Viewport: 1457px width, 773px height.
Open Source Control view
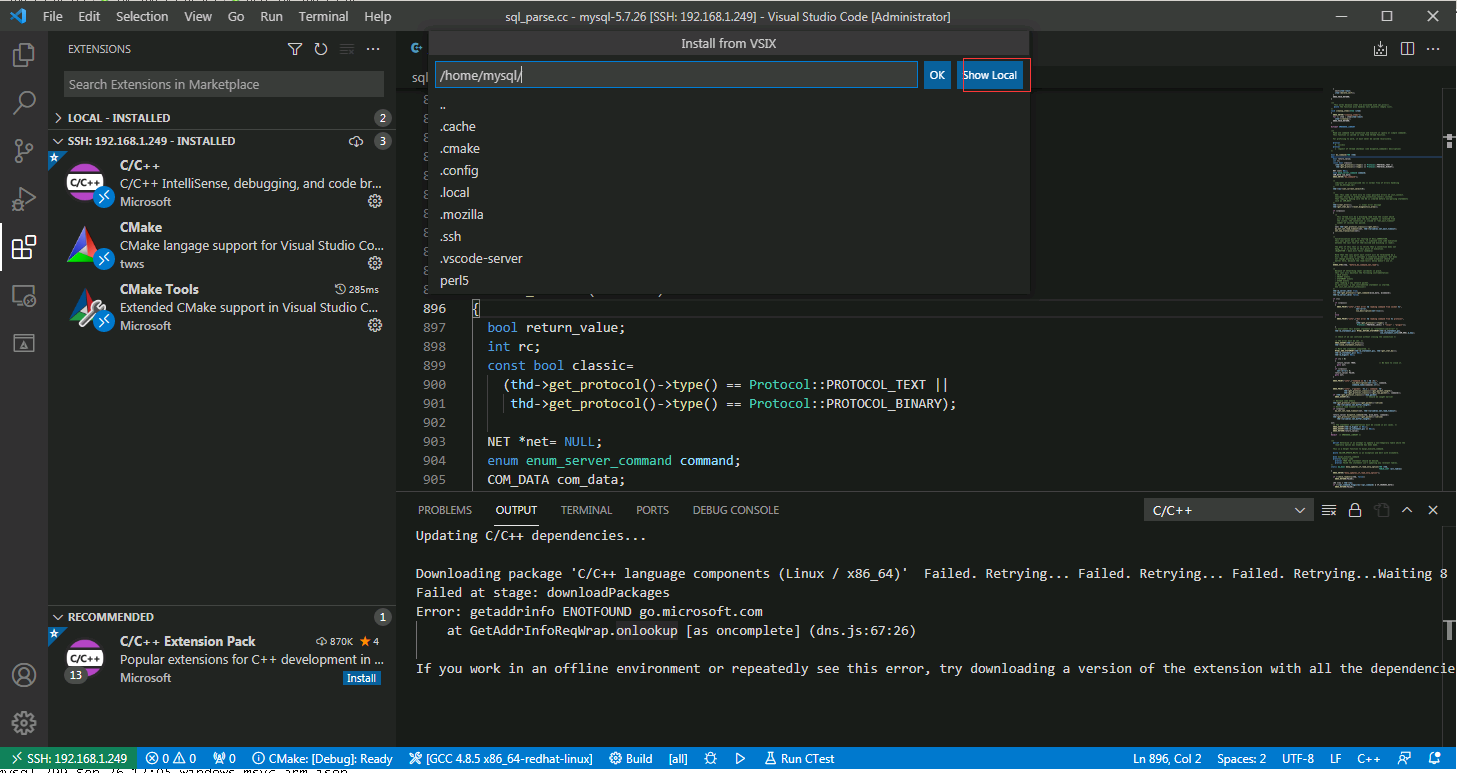24,151
